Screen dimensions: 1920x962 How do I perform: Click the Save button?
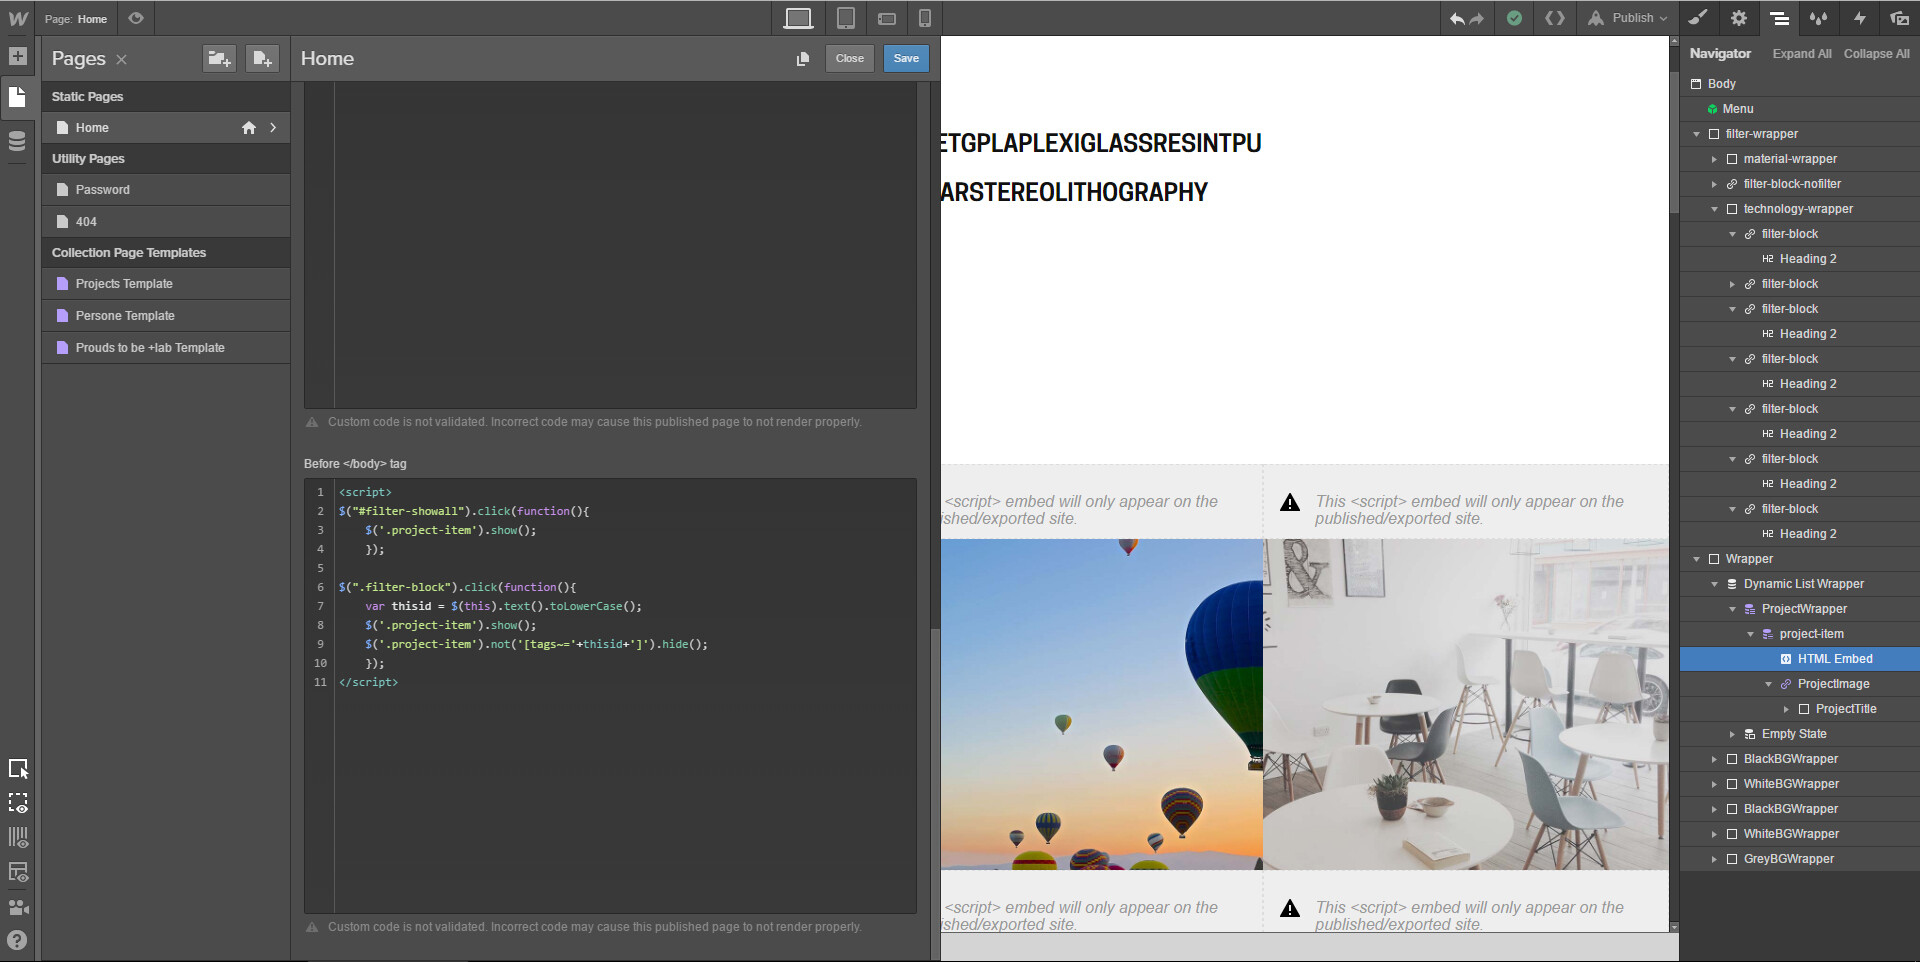905,58
